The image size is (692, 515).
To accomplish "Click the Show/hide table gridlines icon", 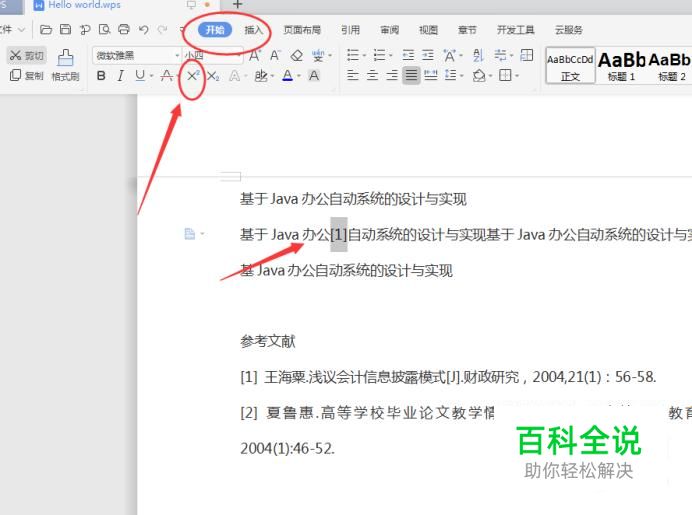I will coord(527,55).
